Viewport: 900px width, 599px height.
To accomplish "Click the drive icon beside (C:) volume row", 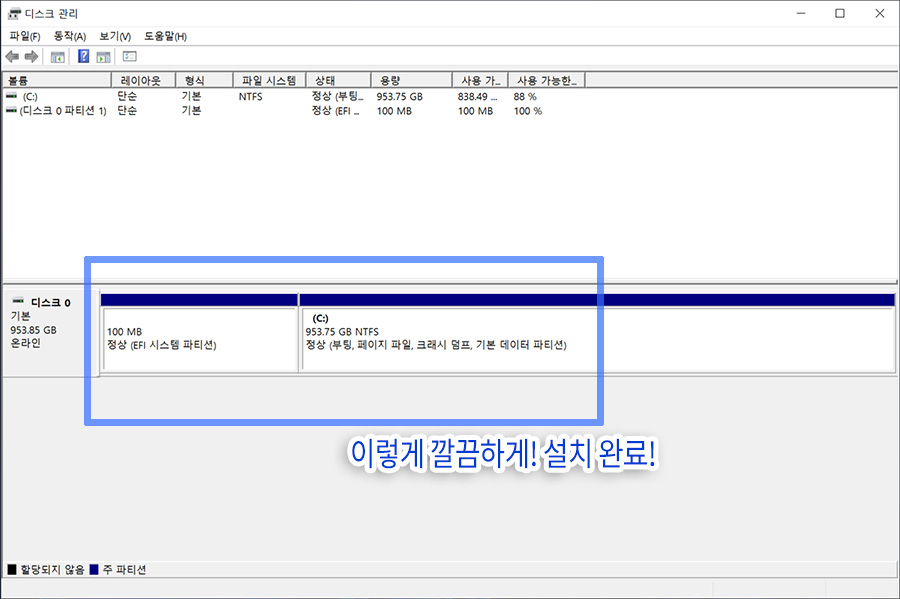I will [x=11, y=96].
